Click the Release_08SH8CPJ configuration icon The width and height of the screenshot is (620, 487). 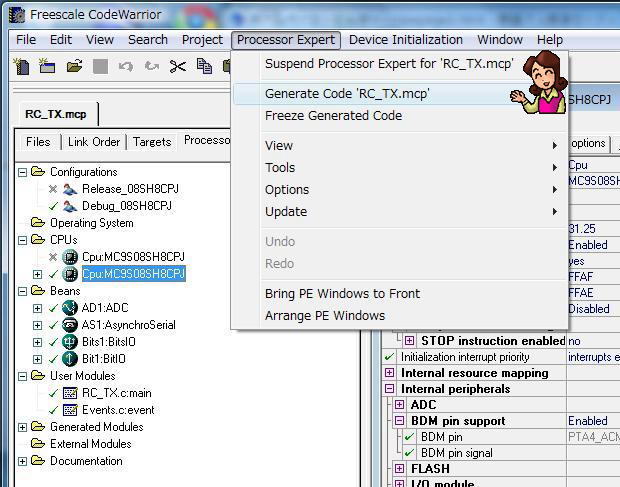[70, 189]
